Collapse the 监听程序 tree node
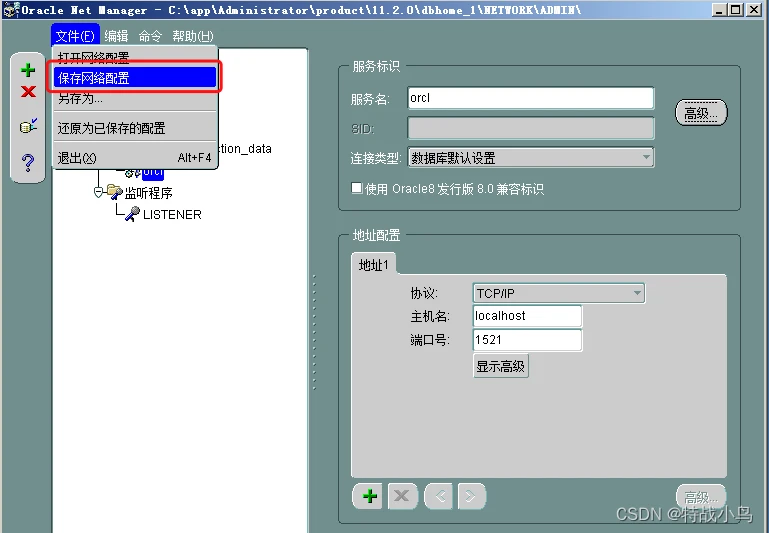Screen dimensions: 769x533 coord(98,192)
